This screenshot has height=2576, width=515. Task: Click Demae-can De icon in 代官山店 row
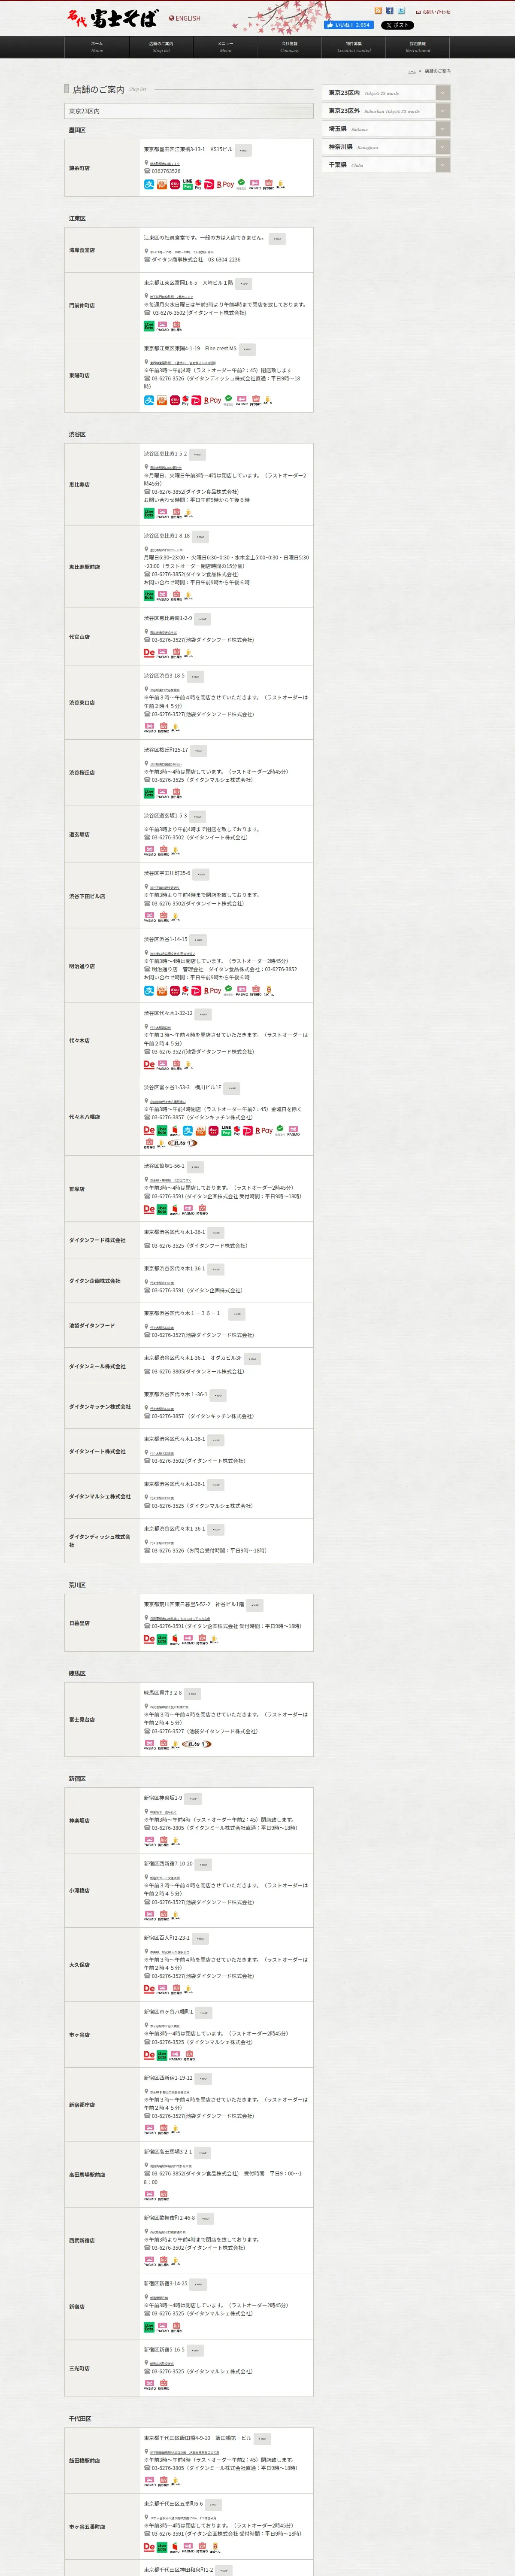[x=149, y=653]
